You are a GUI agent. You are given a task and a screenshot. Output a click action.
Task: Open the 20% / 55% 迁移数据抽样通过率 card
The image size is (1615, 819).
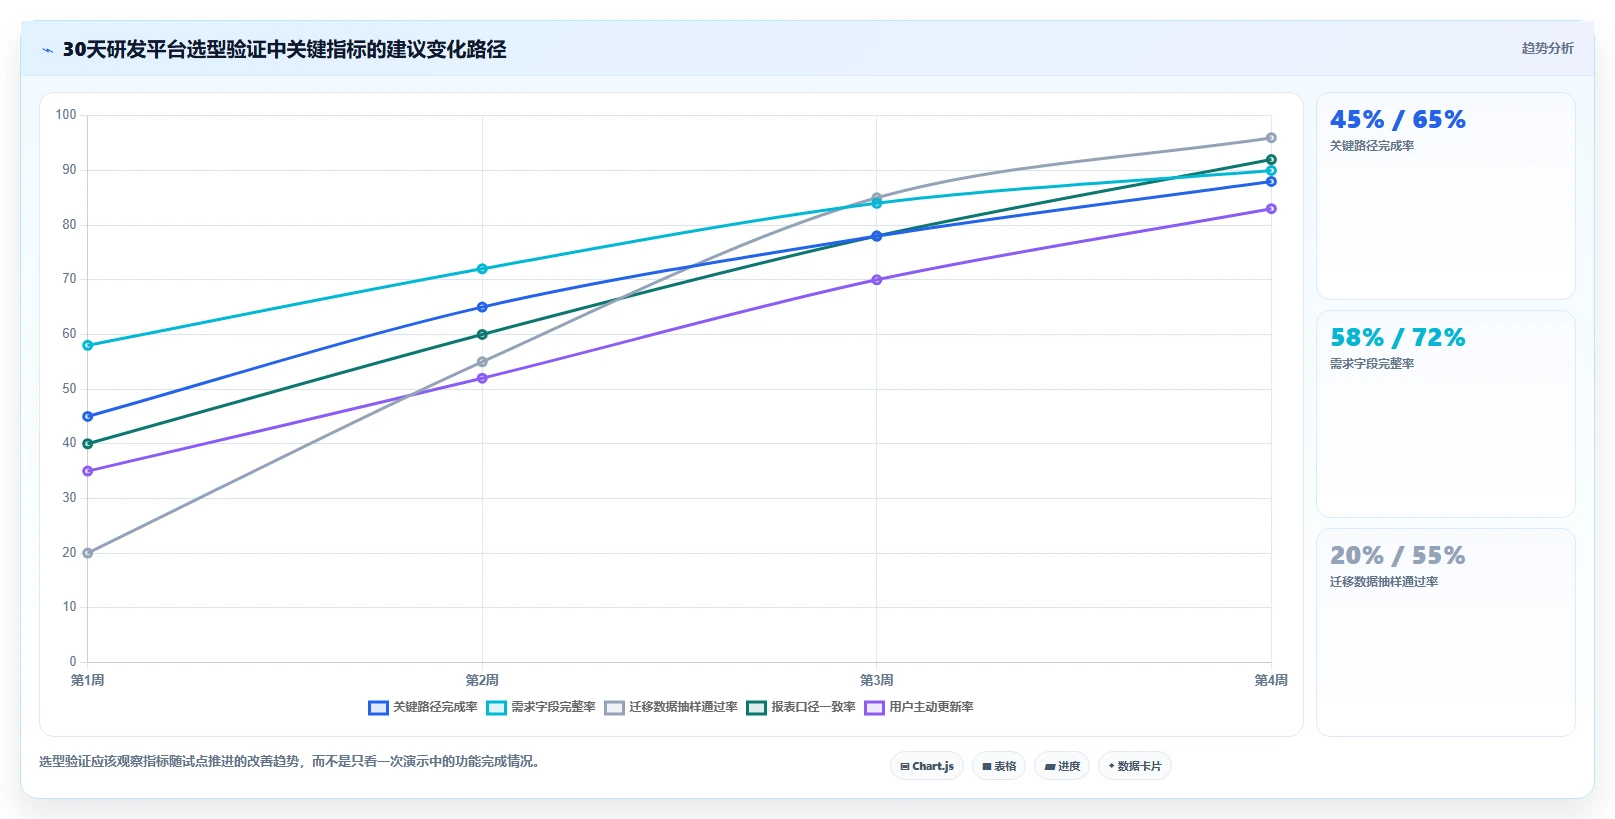tap(1446, 632)
